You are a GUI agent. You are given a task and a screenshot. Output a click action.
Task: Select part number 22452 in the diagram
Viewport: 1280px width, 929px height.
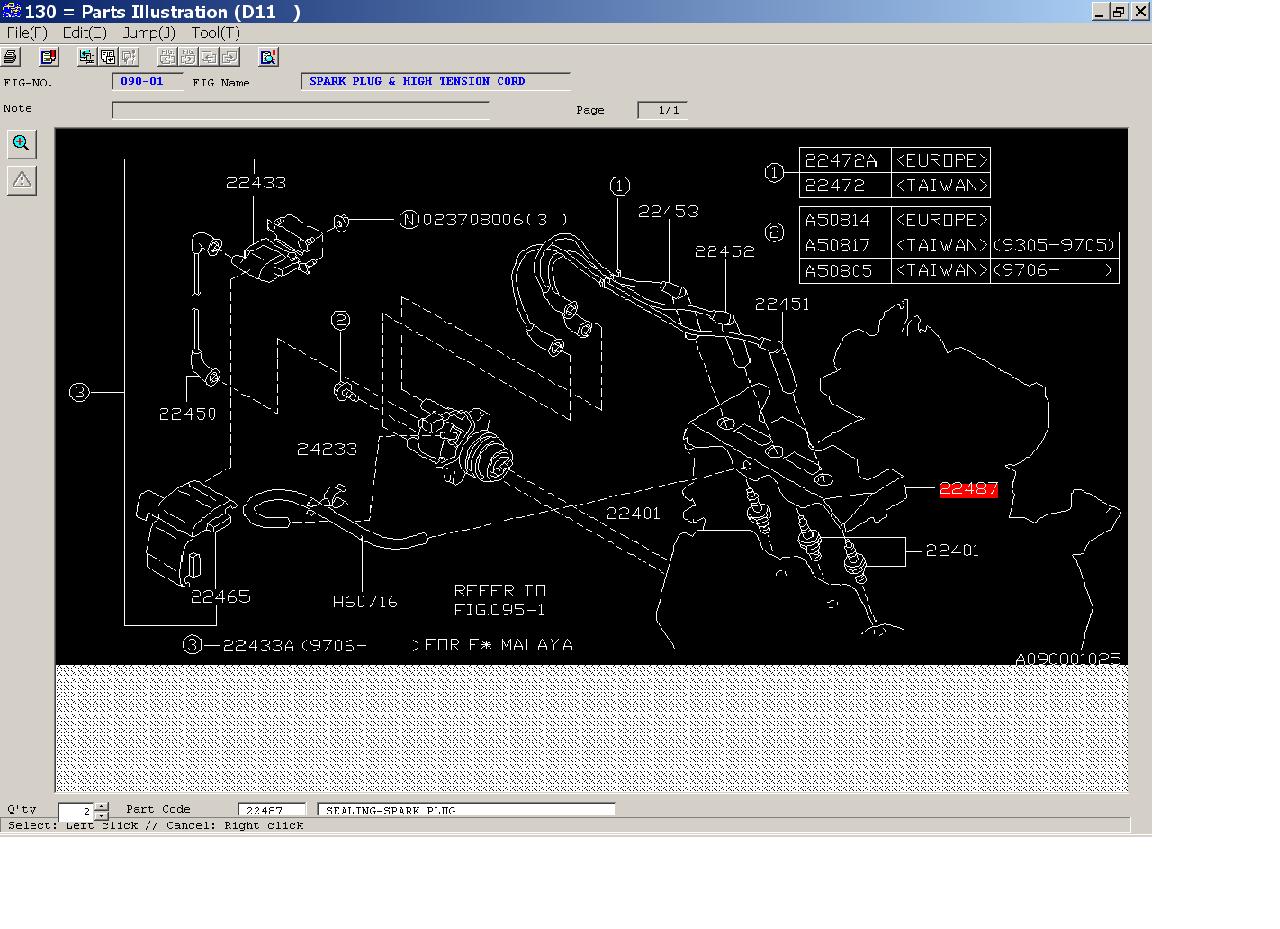click(725, 251)
